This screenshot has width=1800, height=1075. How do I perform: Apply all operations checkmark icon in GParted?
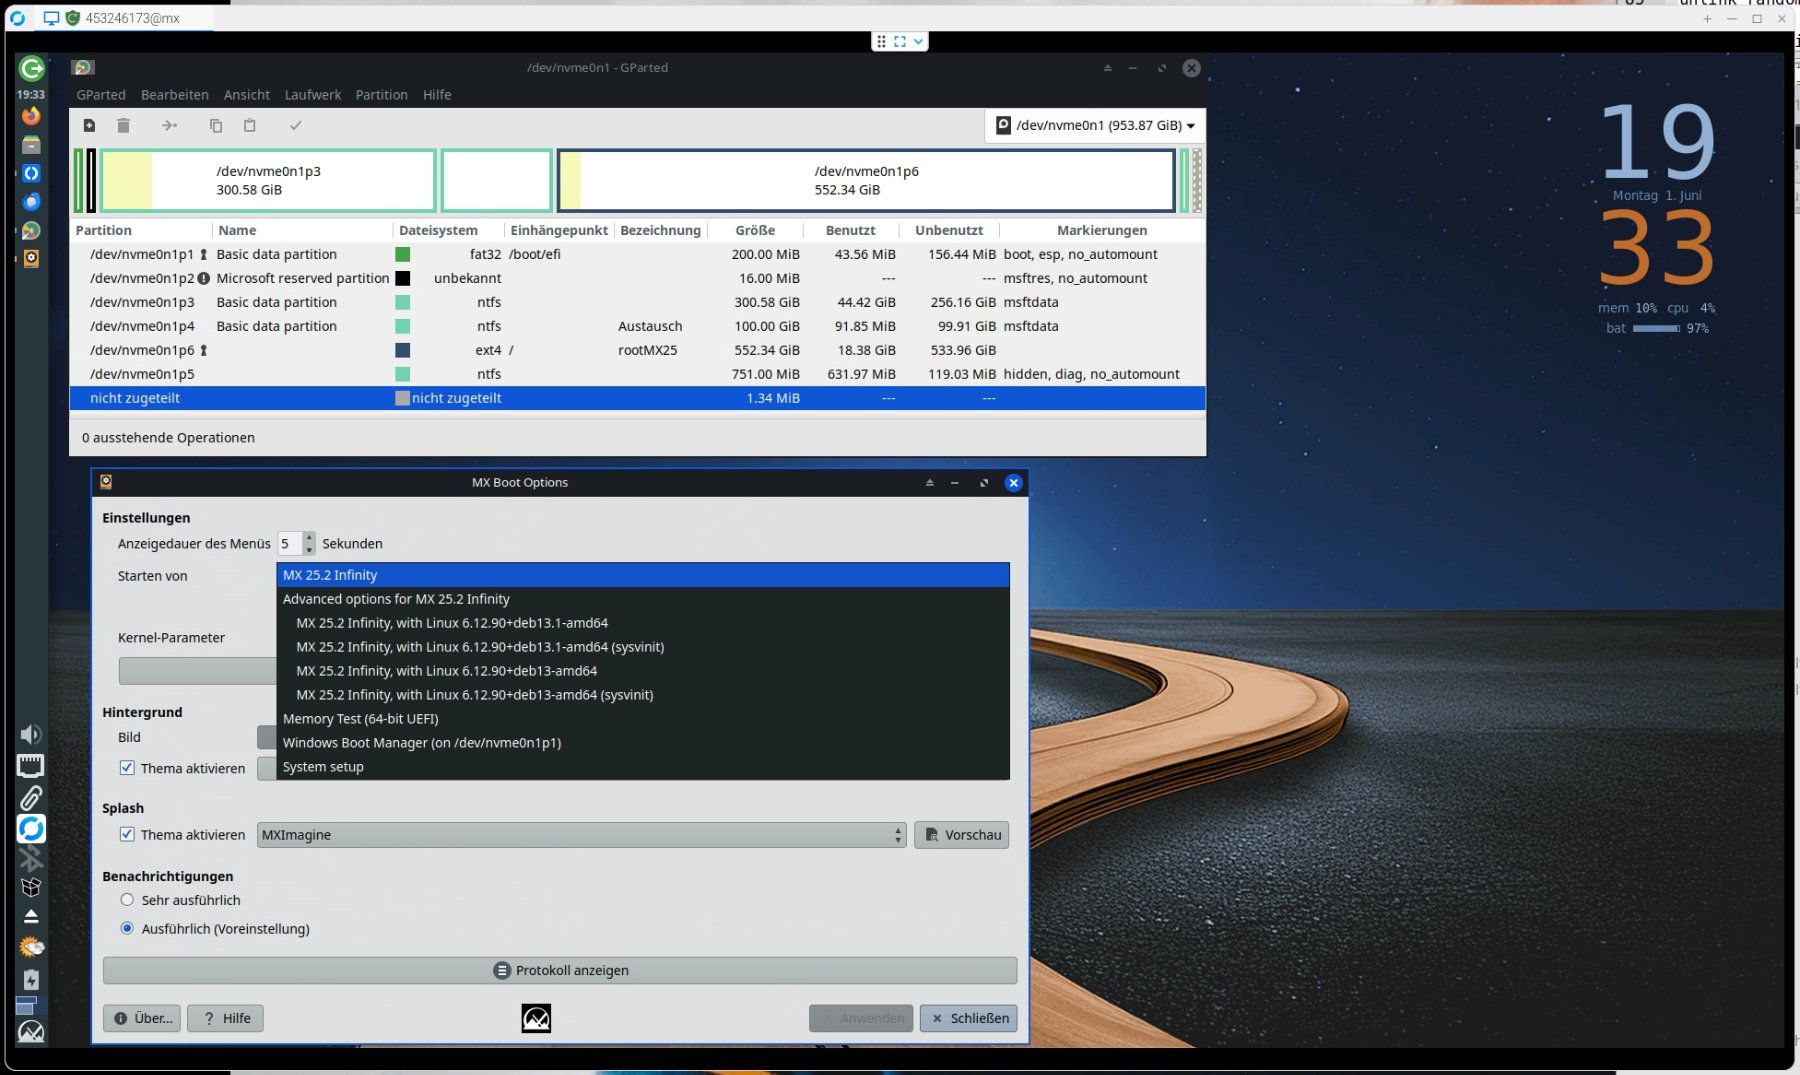(x=295, y=125)
